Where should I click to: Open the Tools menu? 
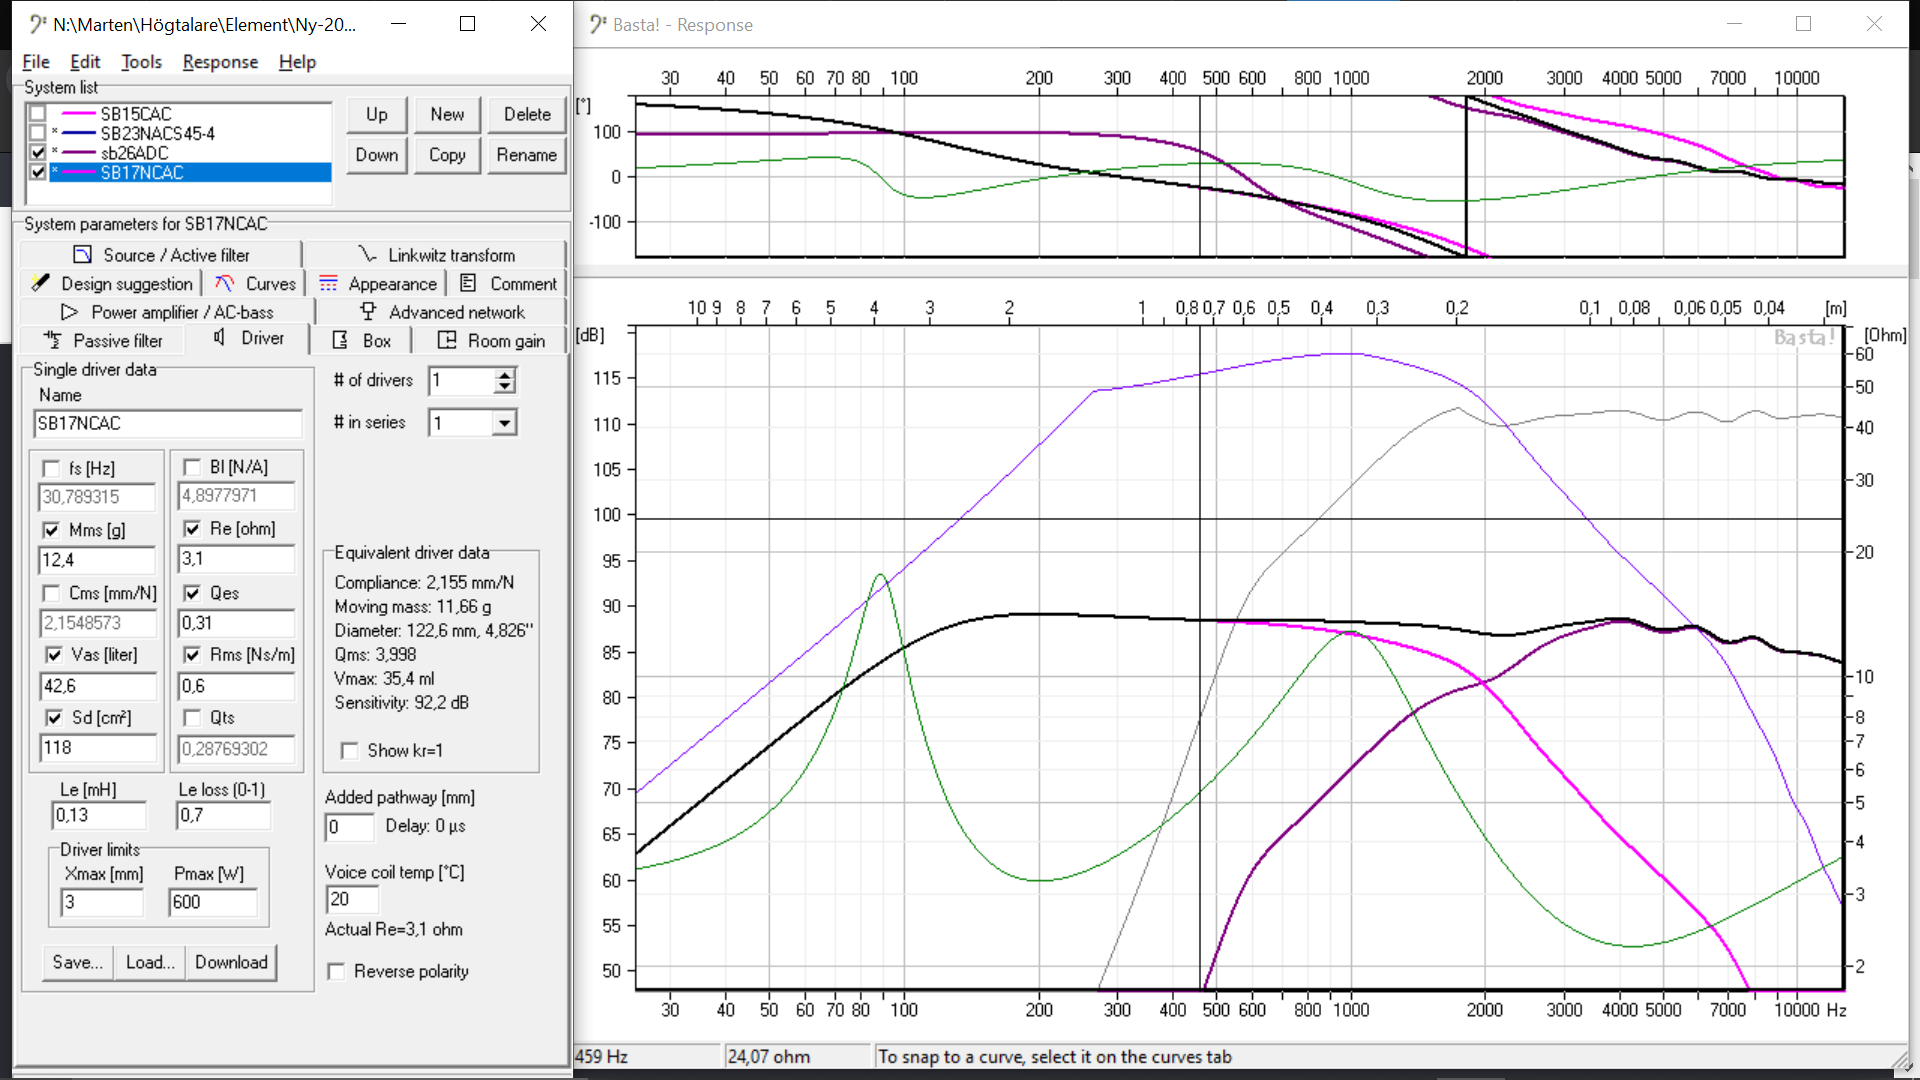coord(141,61)
